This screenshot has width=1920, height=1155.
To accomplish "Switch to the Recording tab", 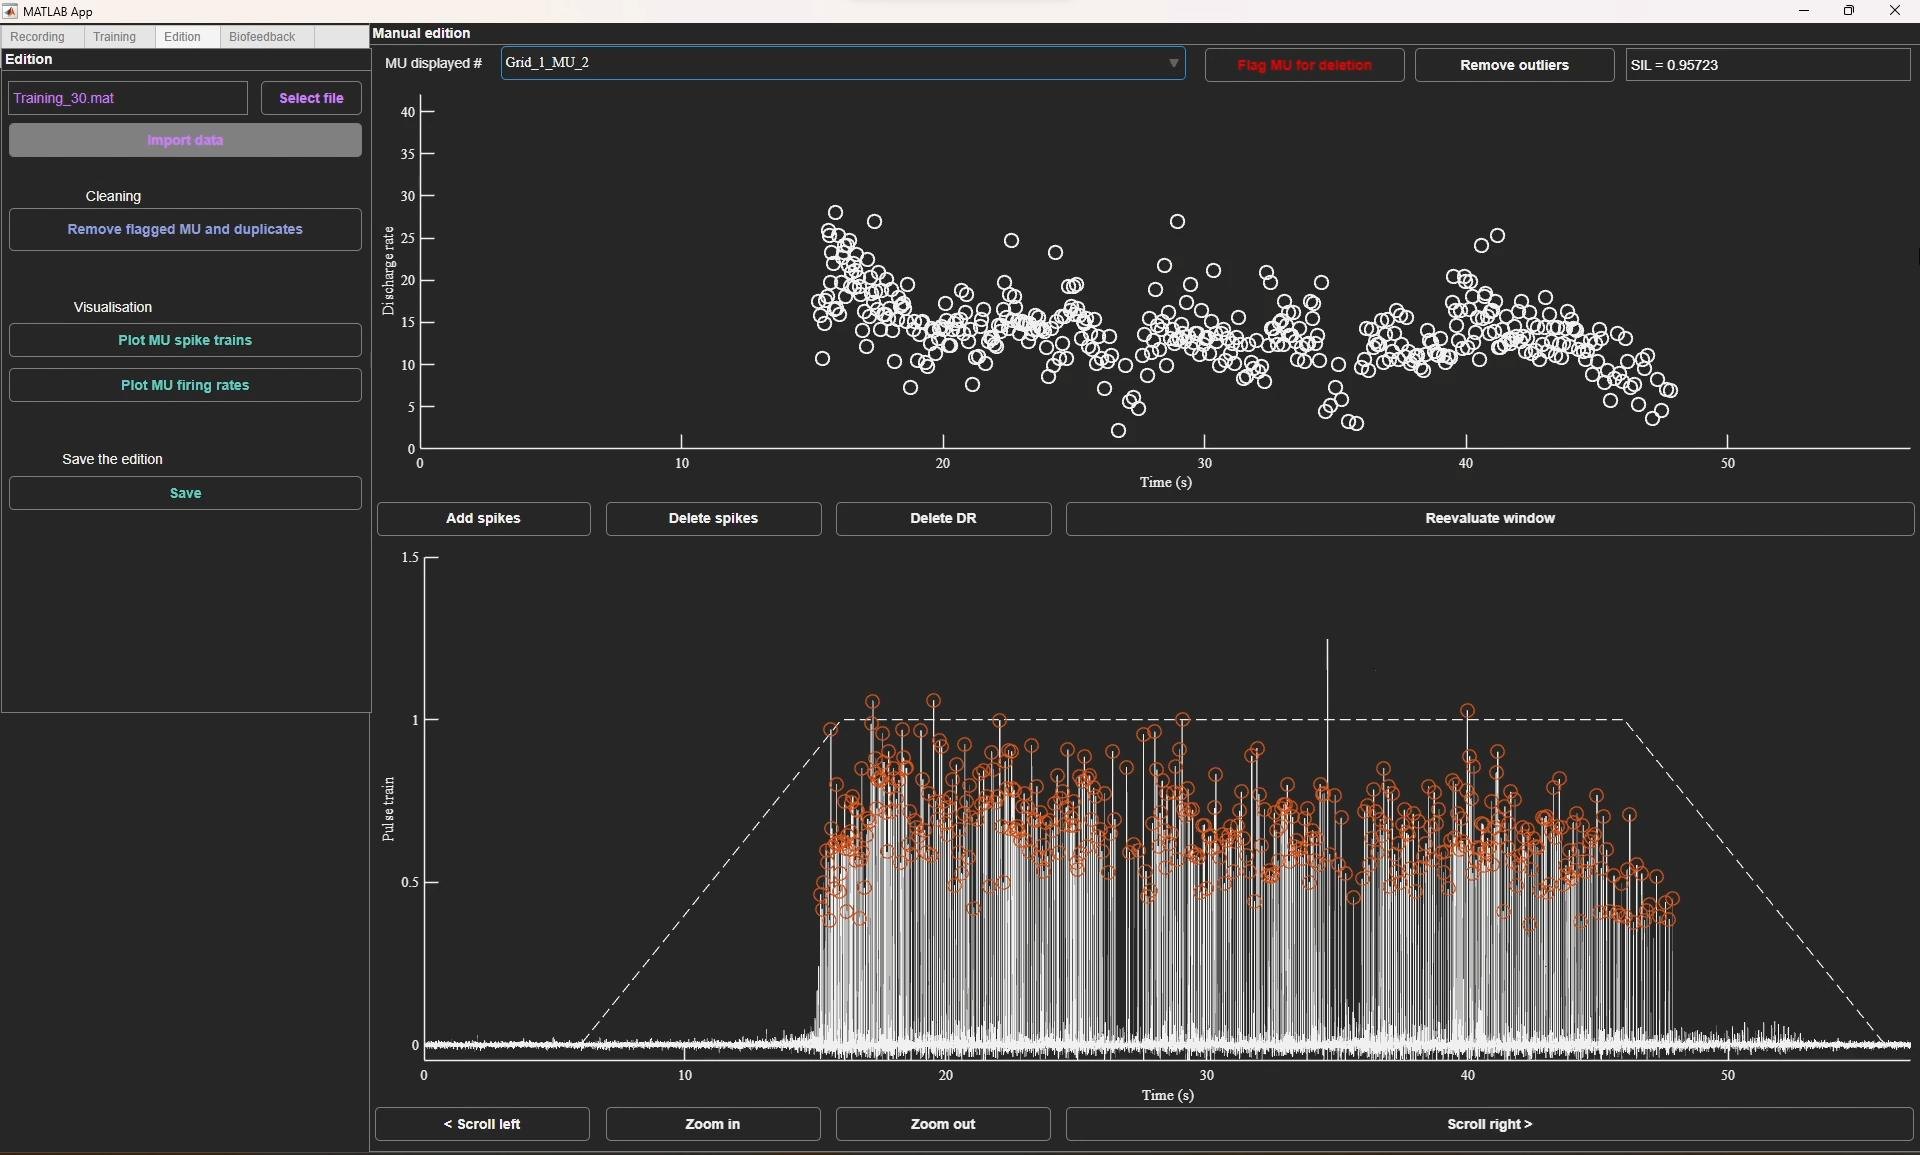I will tap(38, 37).
